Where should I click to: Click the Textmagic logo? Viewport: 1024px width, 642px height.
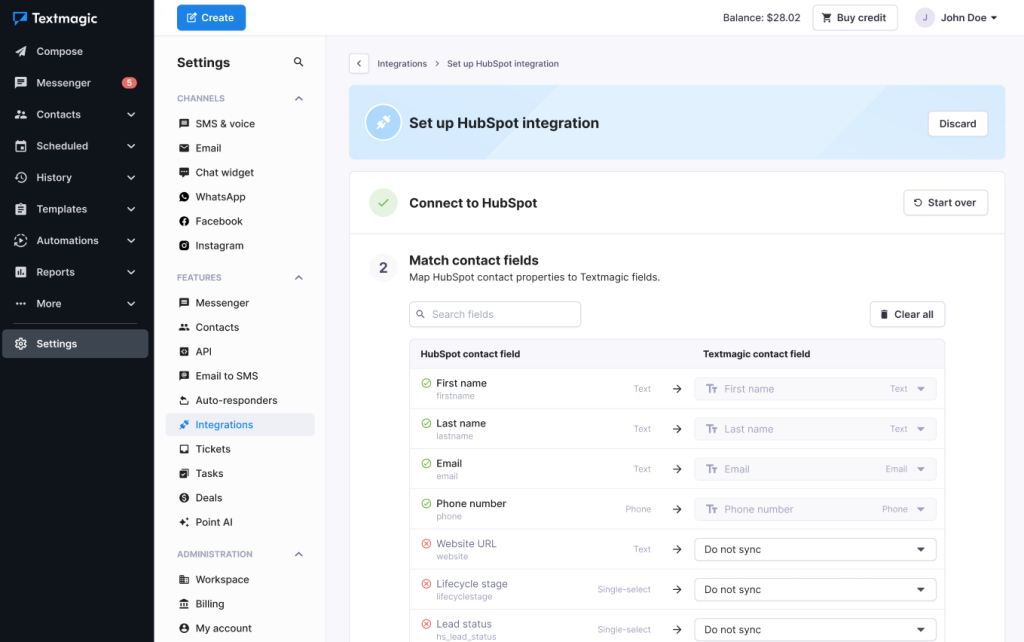click(55, 18)
